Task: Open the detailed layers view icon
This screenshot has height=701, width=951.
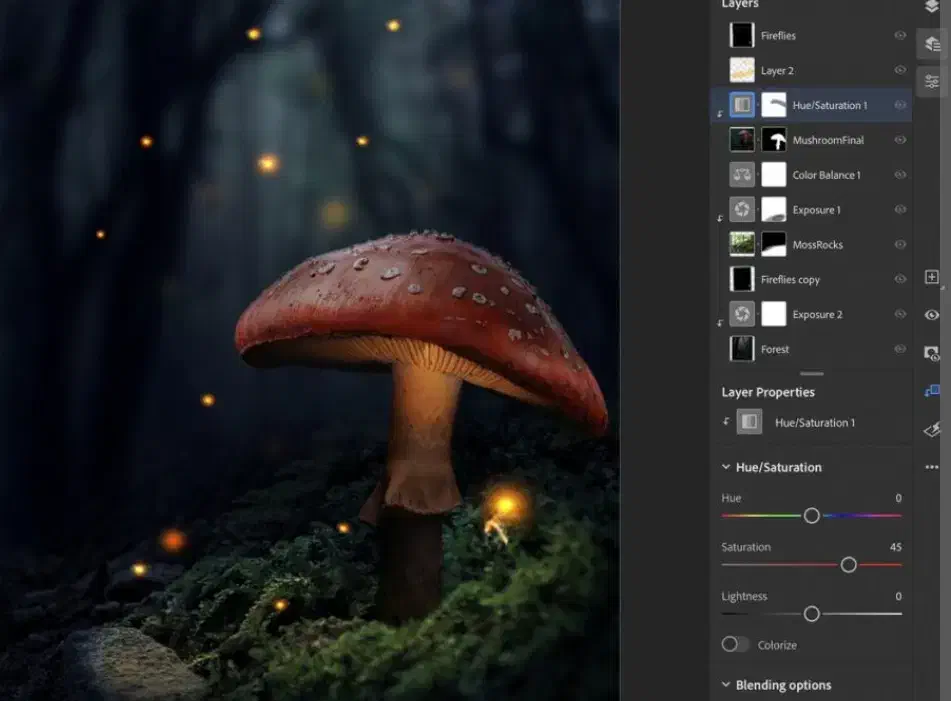Action: (x=931, y=44)
